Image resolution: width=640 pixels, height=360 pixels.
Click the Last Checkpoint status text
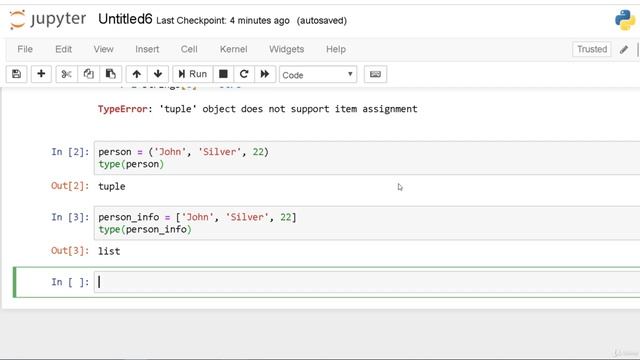click(223, 20)
